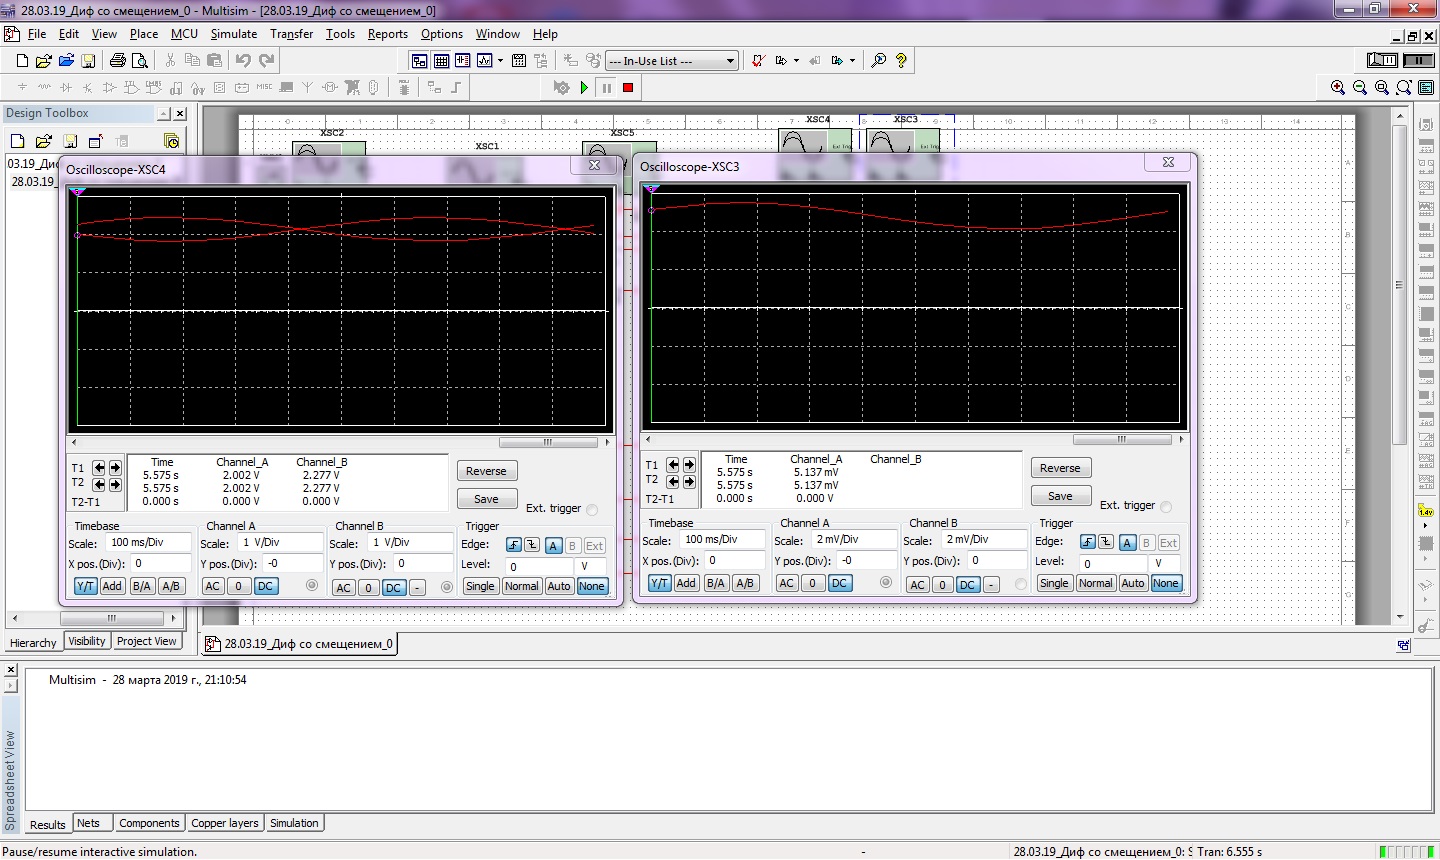The width and height of the screenshot is (1440, 860).
Task: Open the Simulate menu
Action: point(234,34)
